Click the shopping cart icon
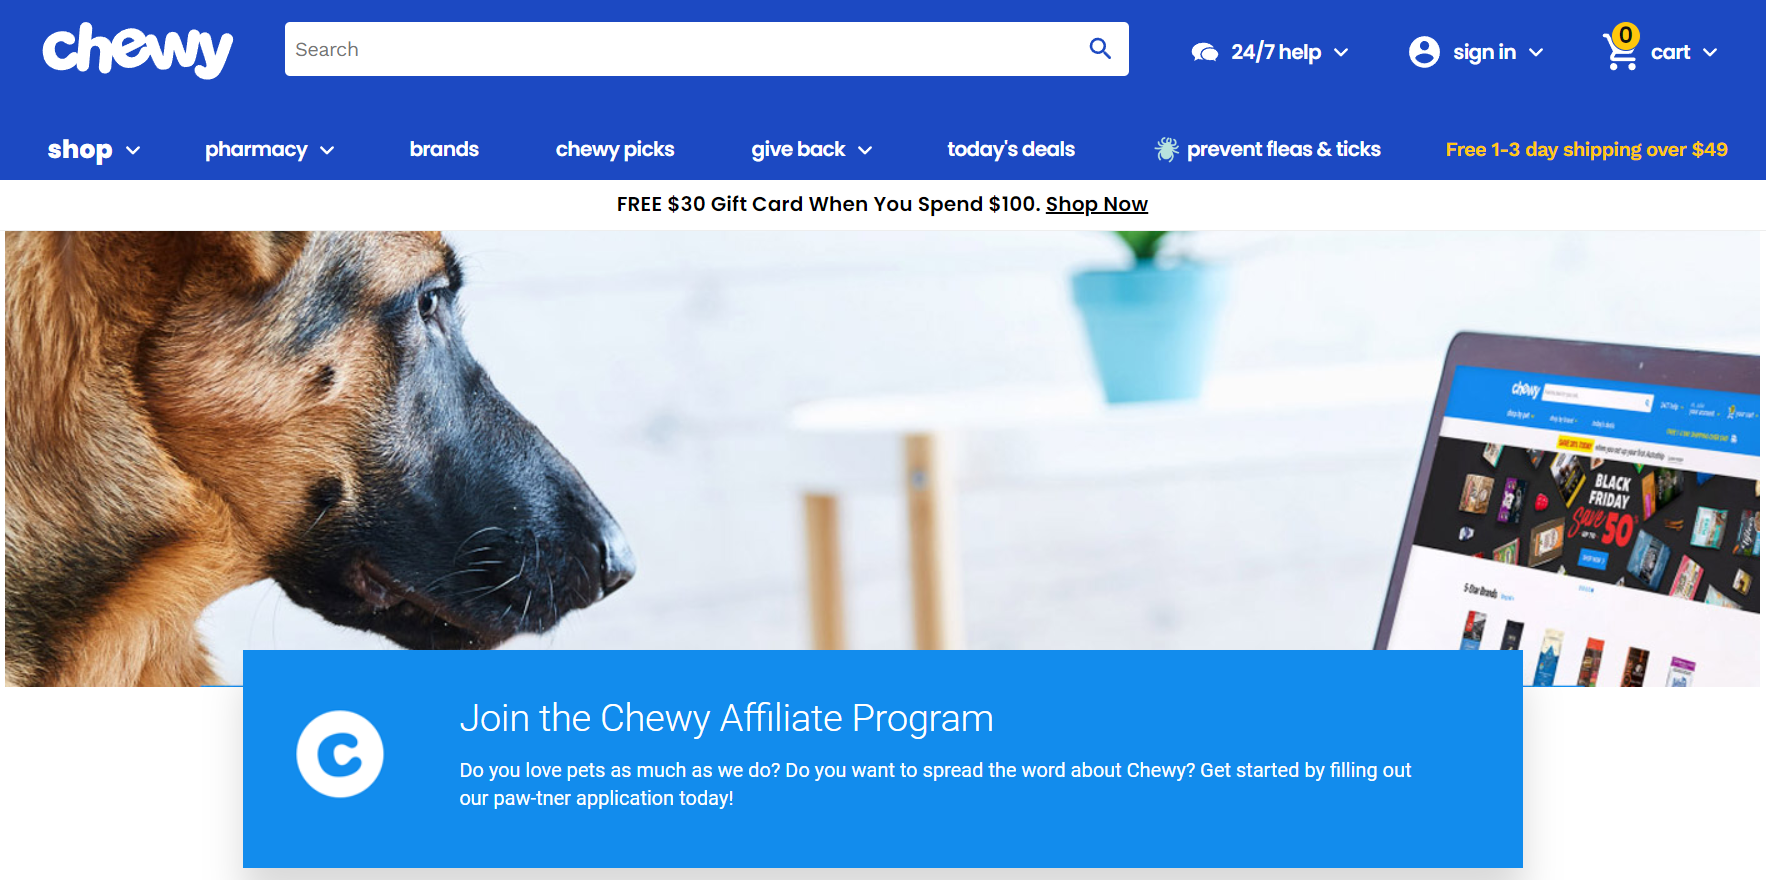This screenshot has width=1766, height=880. point(1620,52)
